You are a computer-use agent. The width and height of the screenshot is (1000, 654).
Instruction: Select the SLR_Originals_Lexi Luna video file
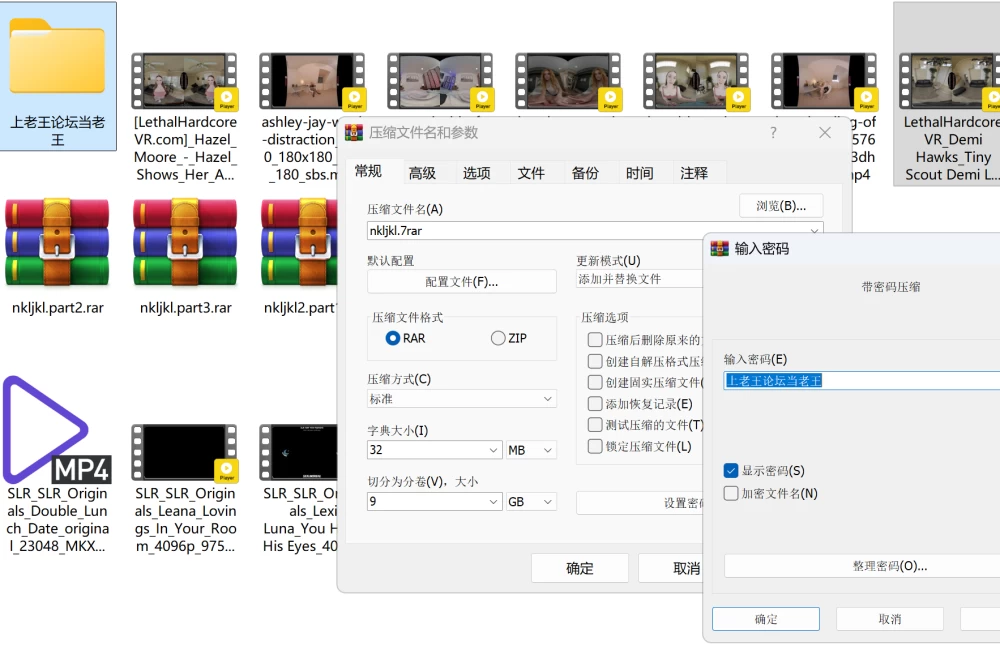coord(298,452)
